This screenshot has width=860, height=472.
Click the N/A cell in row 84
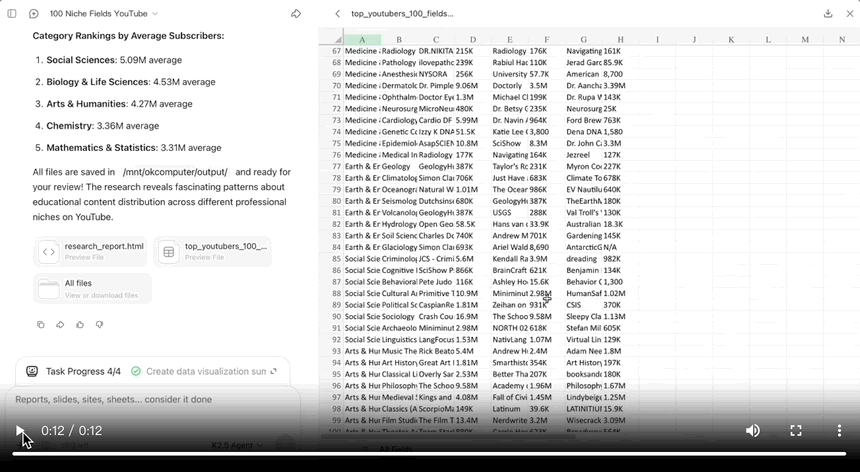[x=620, y=247]
